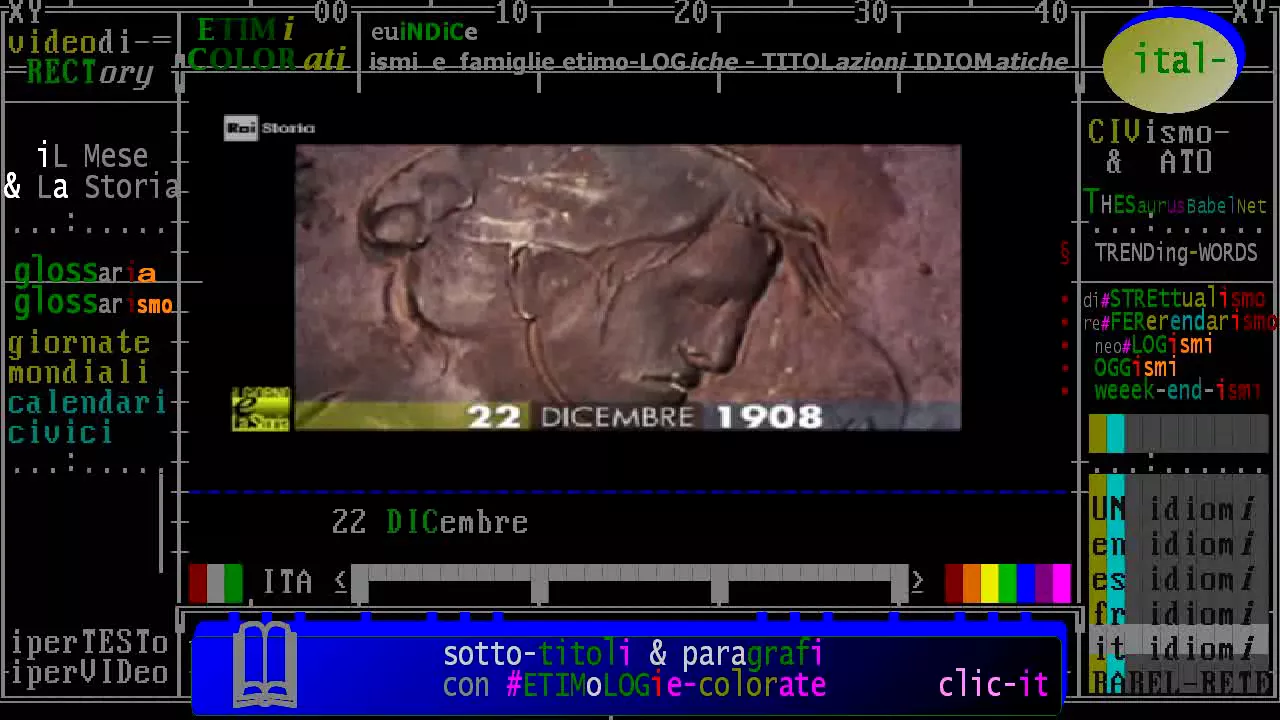This screenshot has width=1280, height=720.
Task: Click the 'clic-it' button in the blue banner
Action: click(993, 684)
